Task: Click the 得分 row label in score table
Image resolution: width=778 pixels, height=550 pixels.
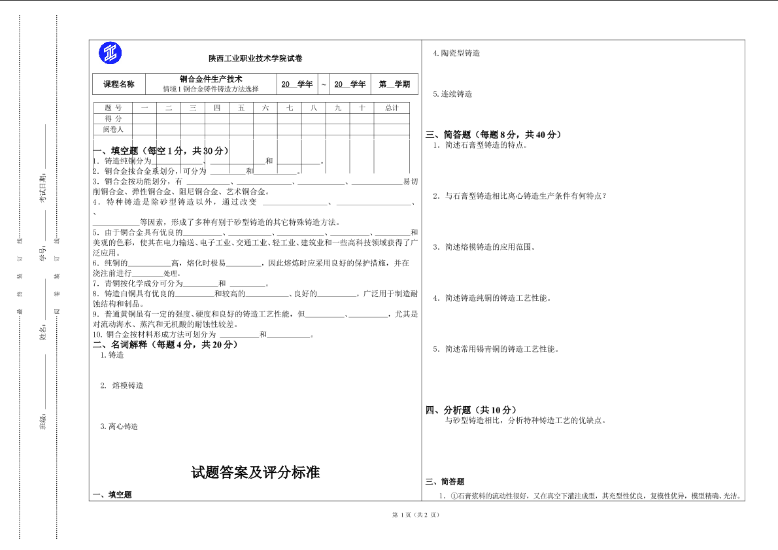Action: [x=113, y=119]
